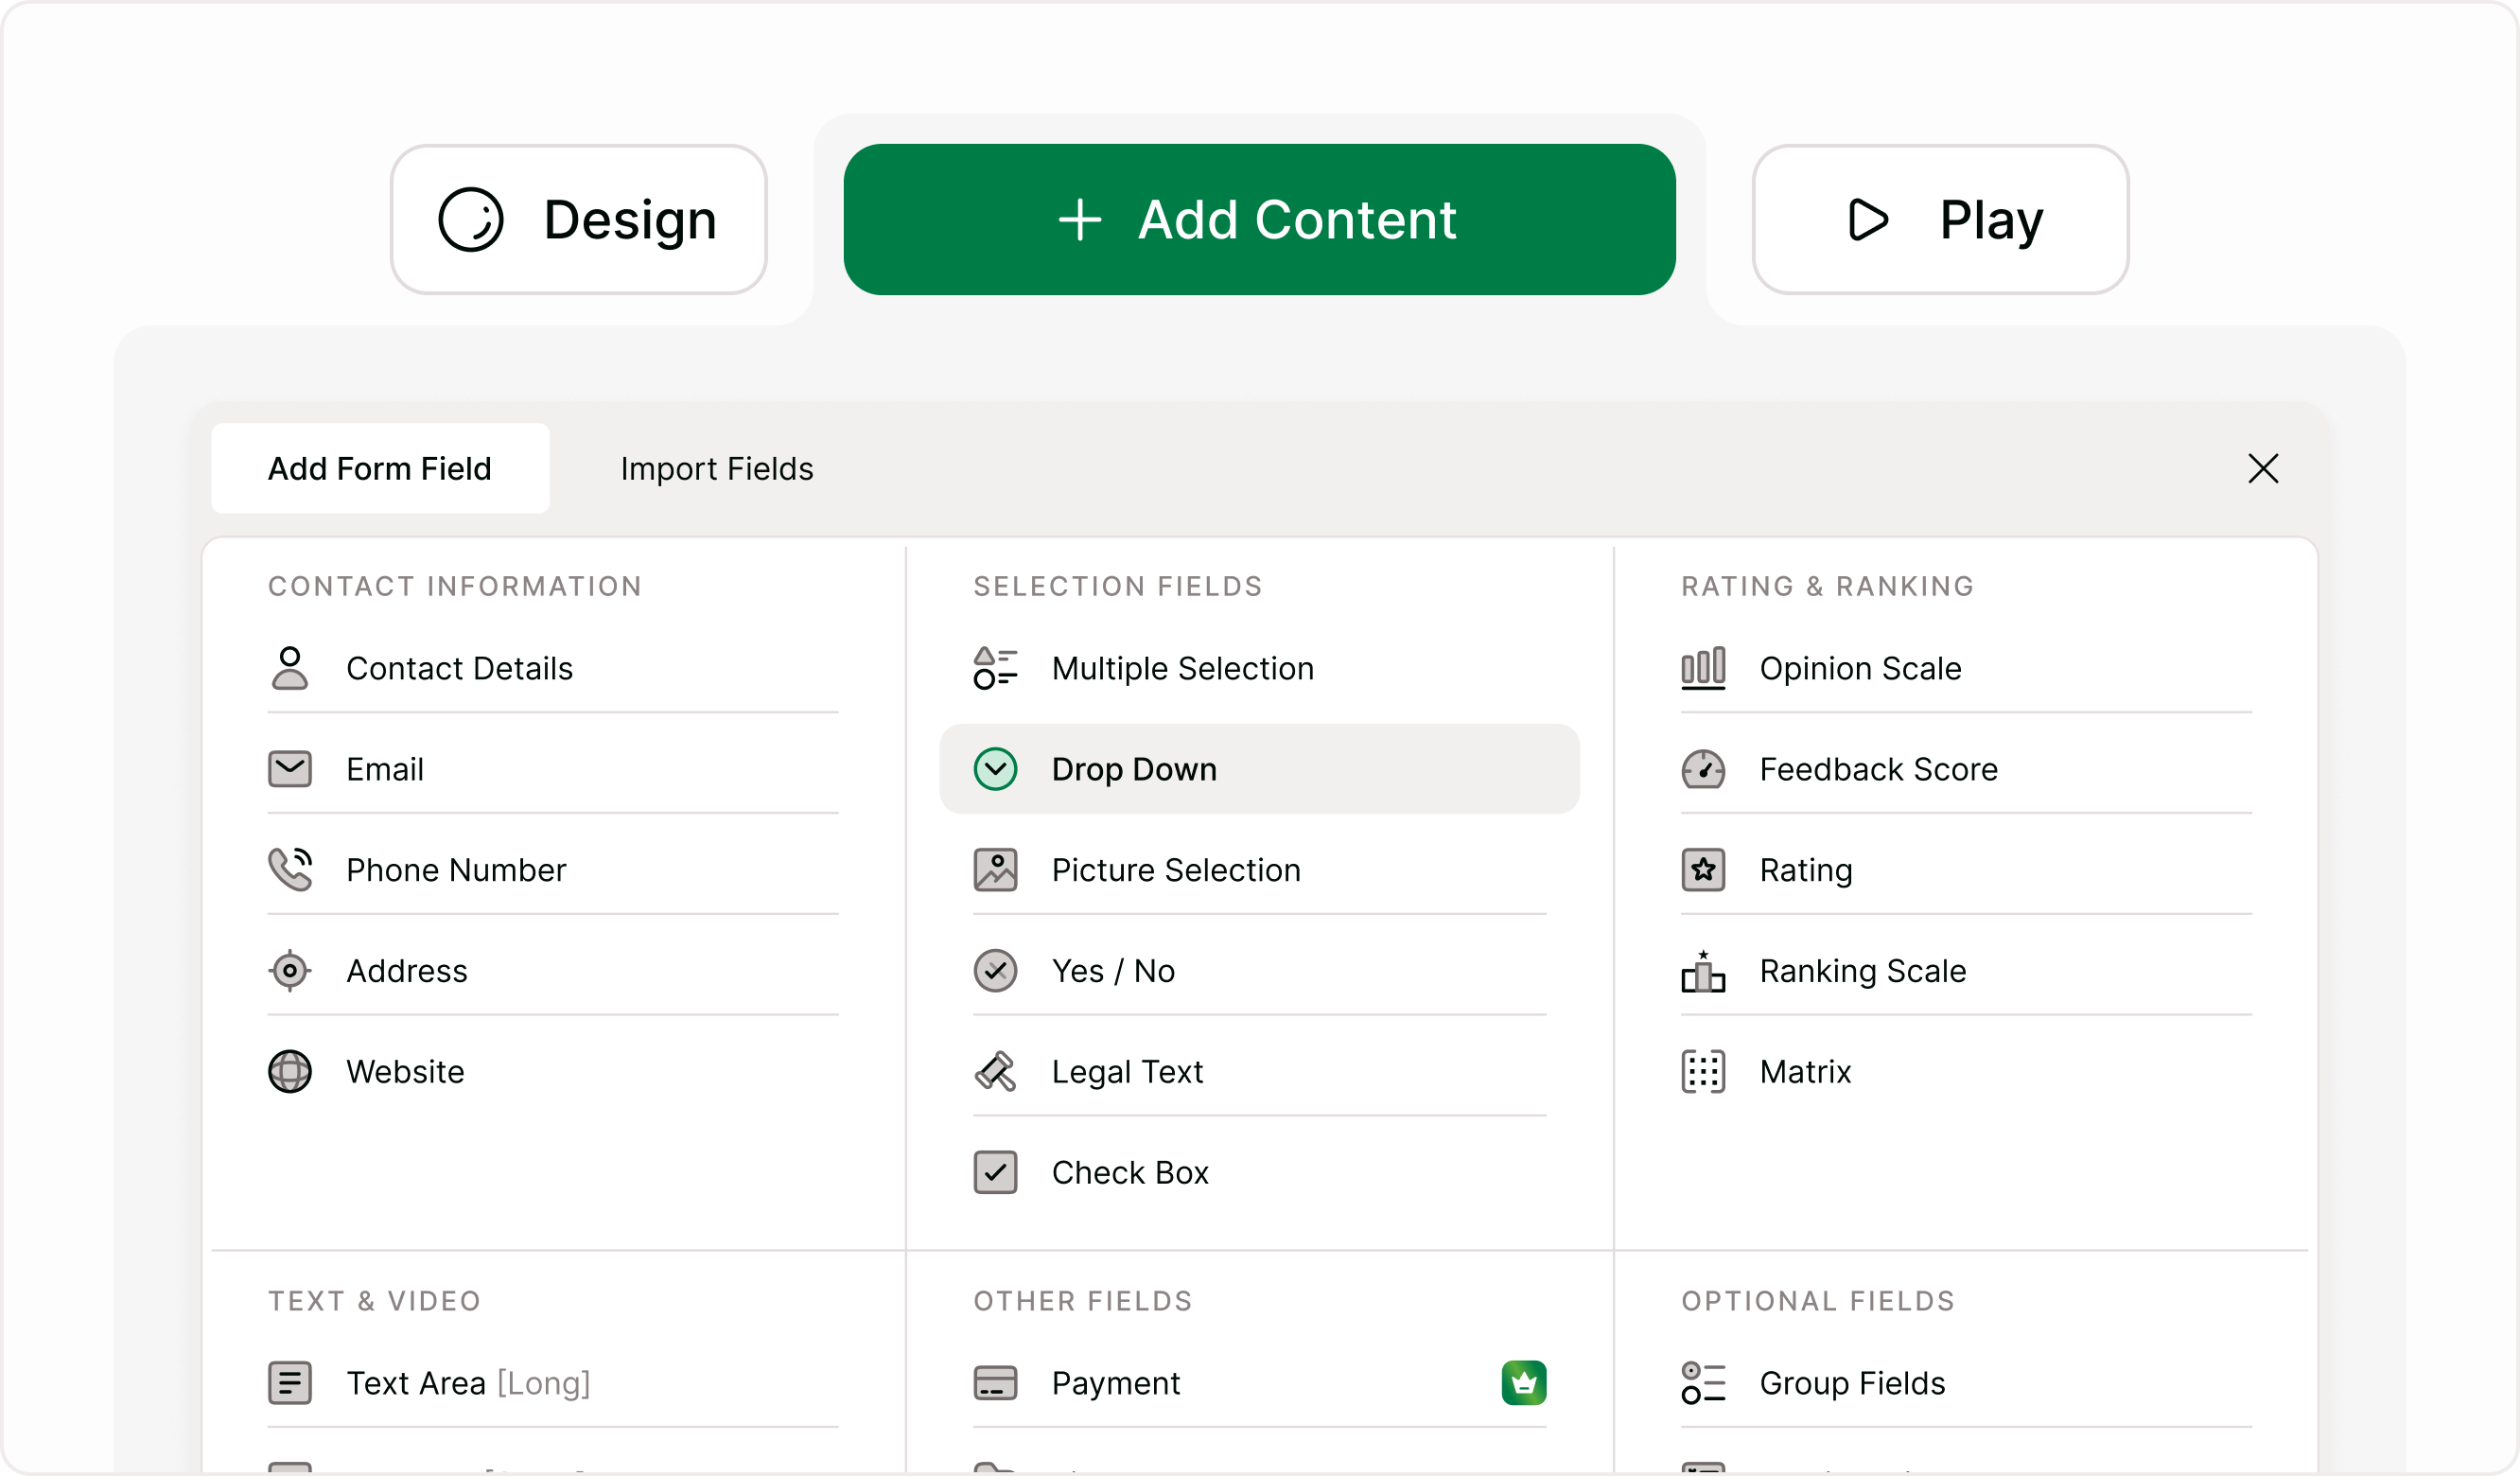Choose the Payment field
This screenshot has width=2520, height=1476.
[1260, 1384]
